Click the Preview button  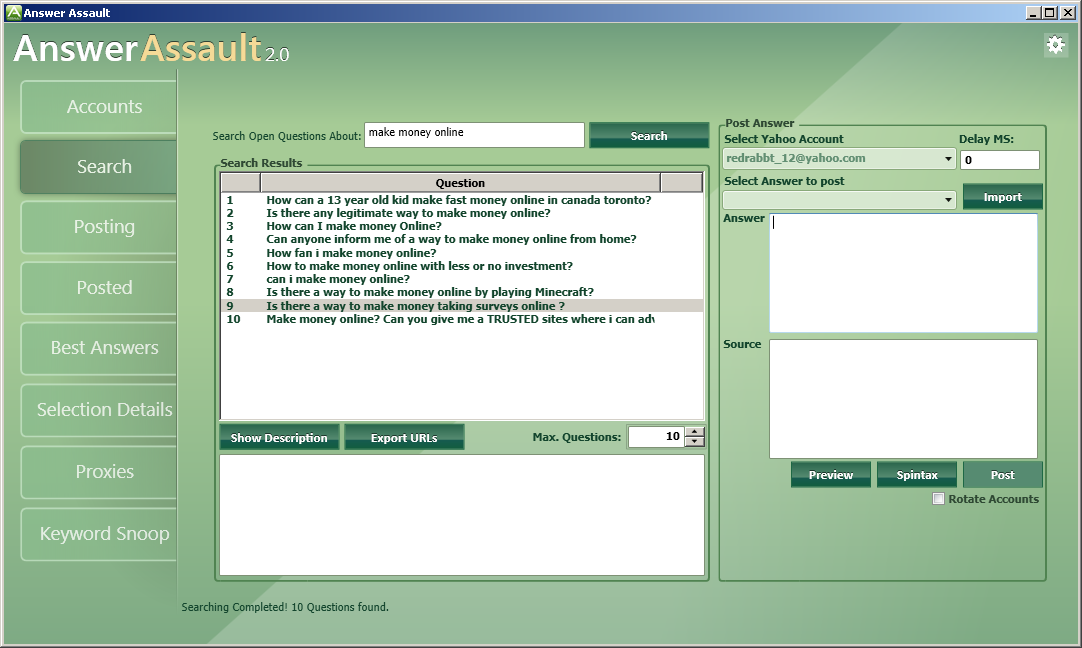coord(831,475)
